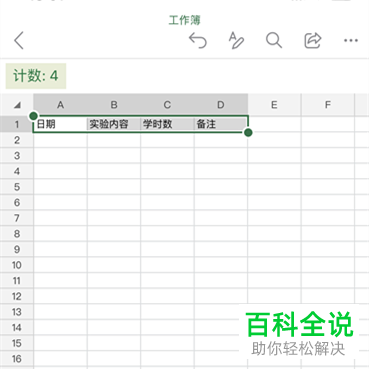This screenshot has width=369, height=369.
Task: Select cell containing 学时数
Action: pyautogui.click(x=167, y=124)
